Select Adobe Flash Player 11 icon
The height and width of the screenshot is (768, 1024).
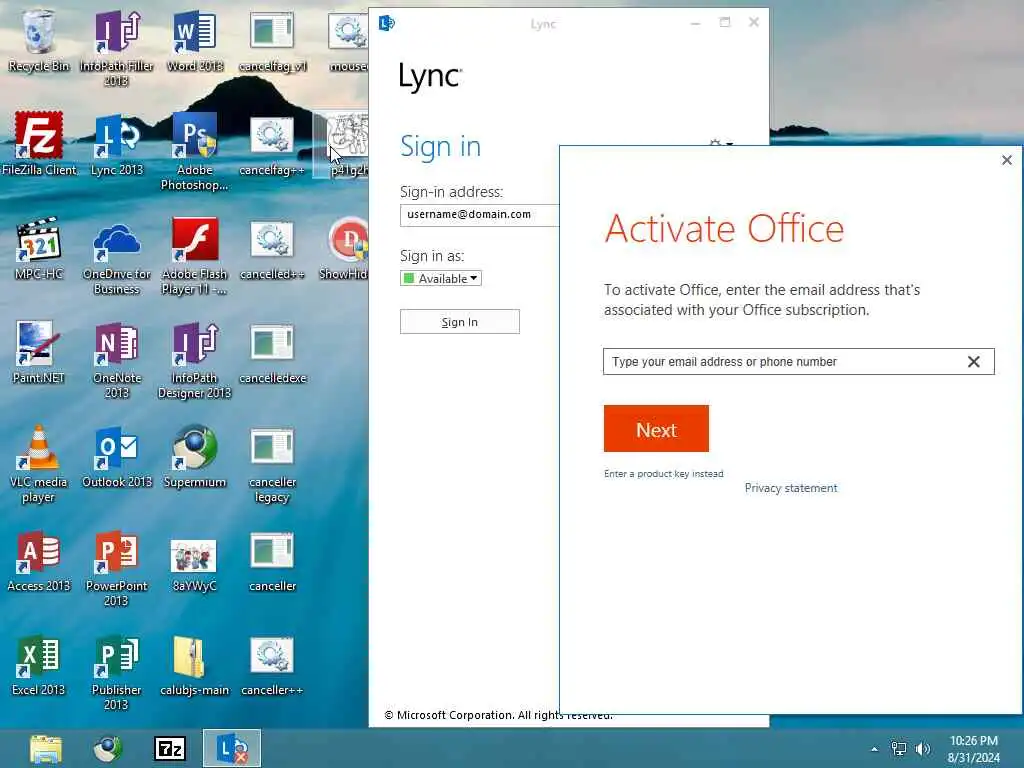(194, 256)
